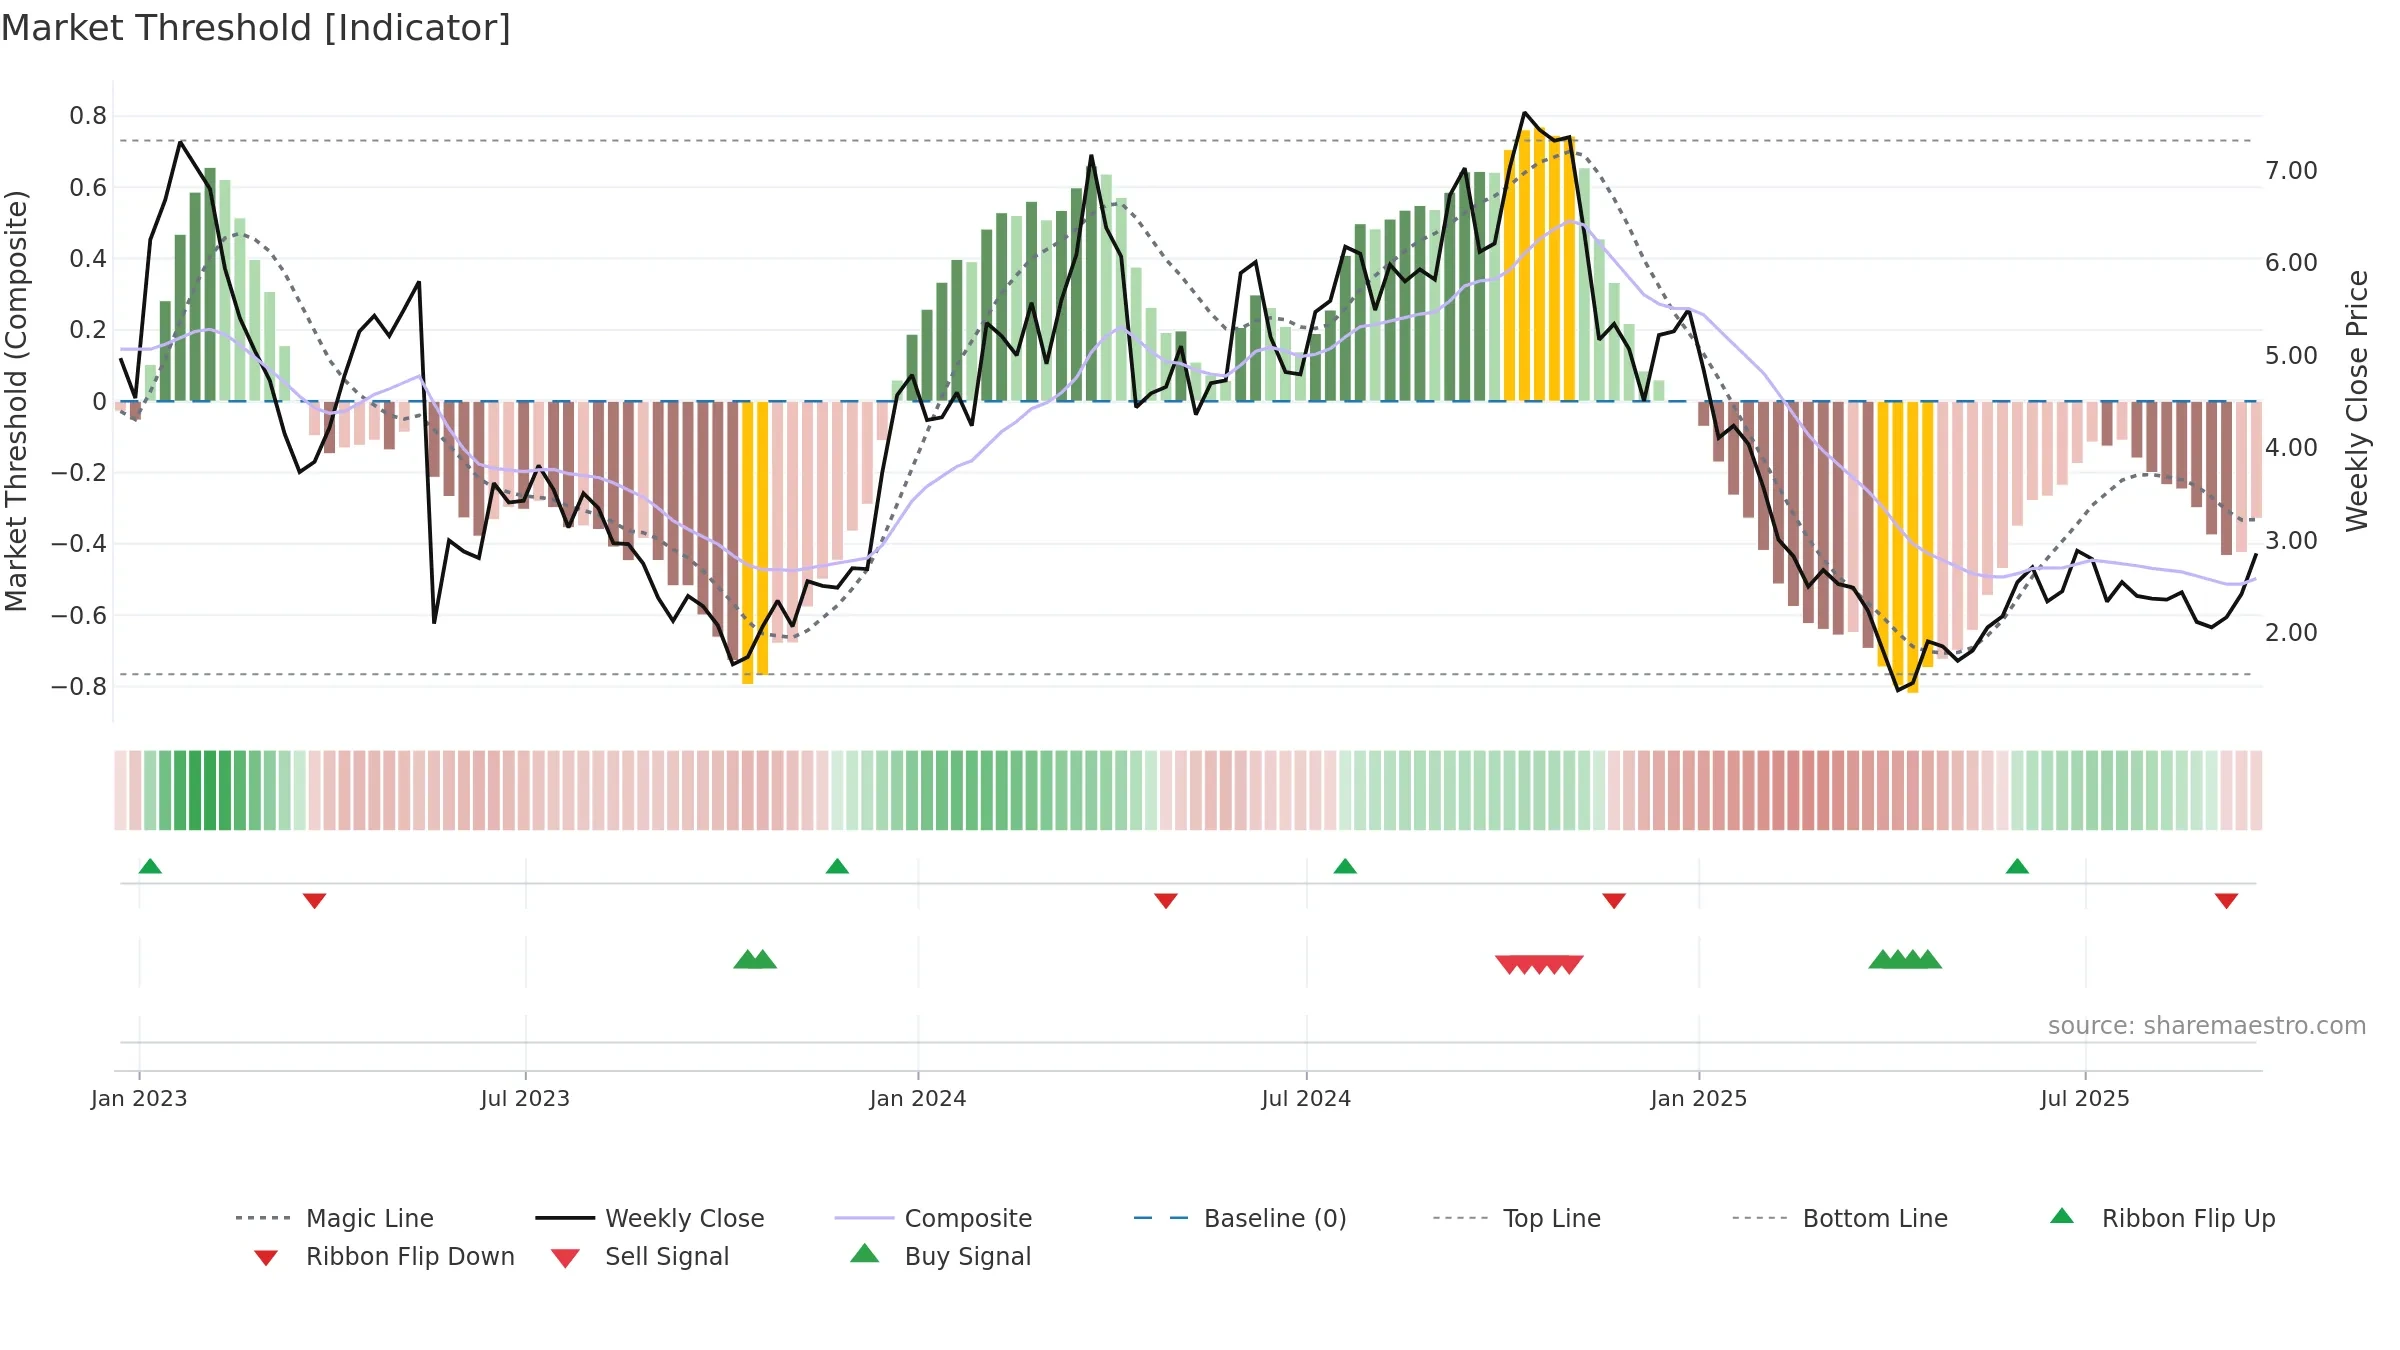The image size is (2400, 1350).
Task: Click the 2.00 right axis price label
Action: [2291, 633]
